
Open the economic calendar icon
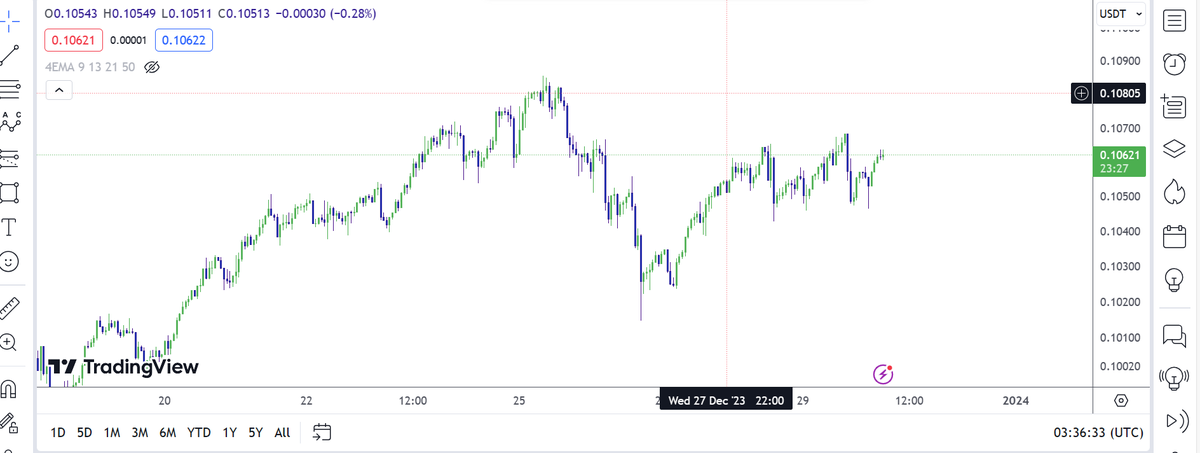point(1174,237)
